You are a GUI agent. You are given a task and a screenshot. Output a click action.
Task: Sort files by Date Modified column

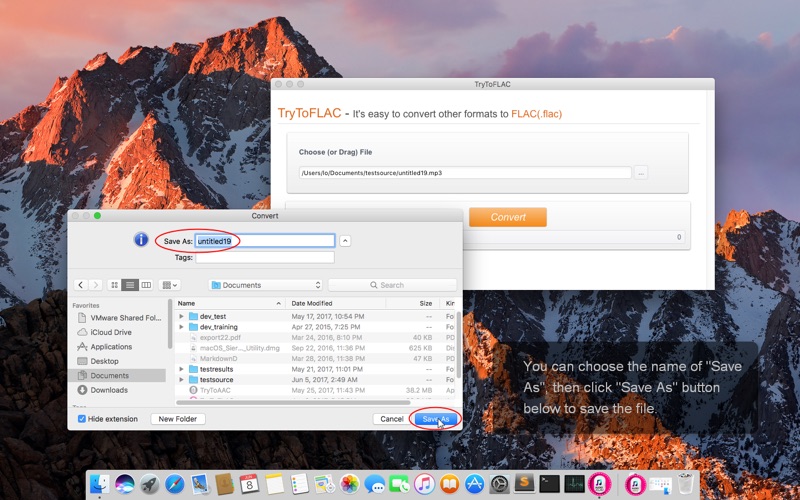coord(336,303)
